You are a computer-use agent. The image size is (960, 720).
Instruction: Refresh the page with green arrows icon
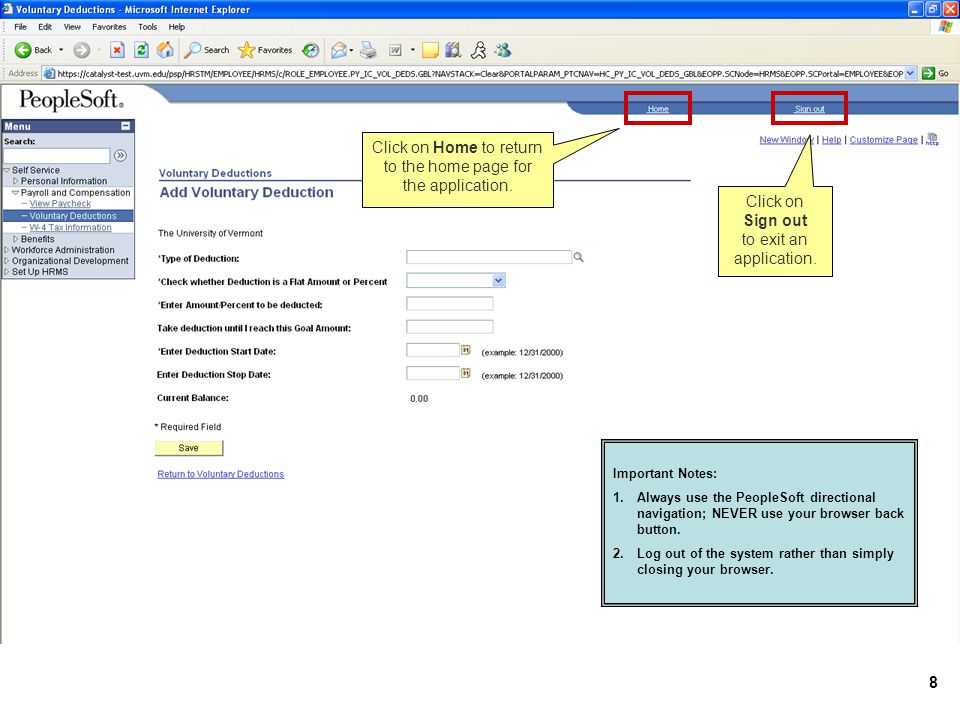[141, 50]
